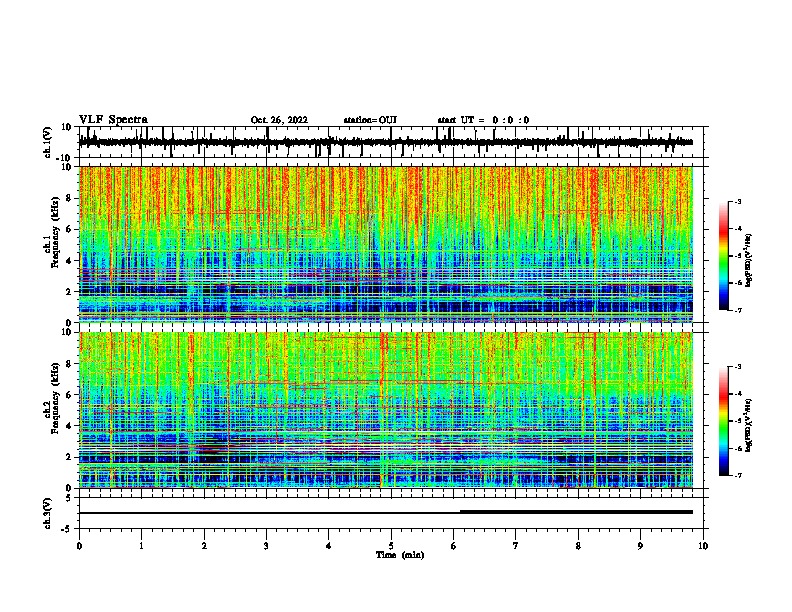This screenshot has width=792, height=612.
Task: Click the "8" kHz tick on ch.1 spectrogram axis
Action: (x=70, y=198)
